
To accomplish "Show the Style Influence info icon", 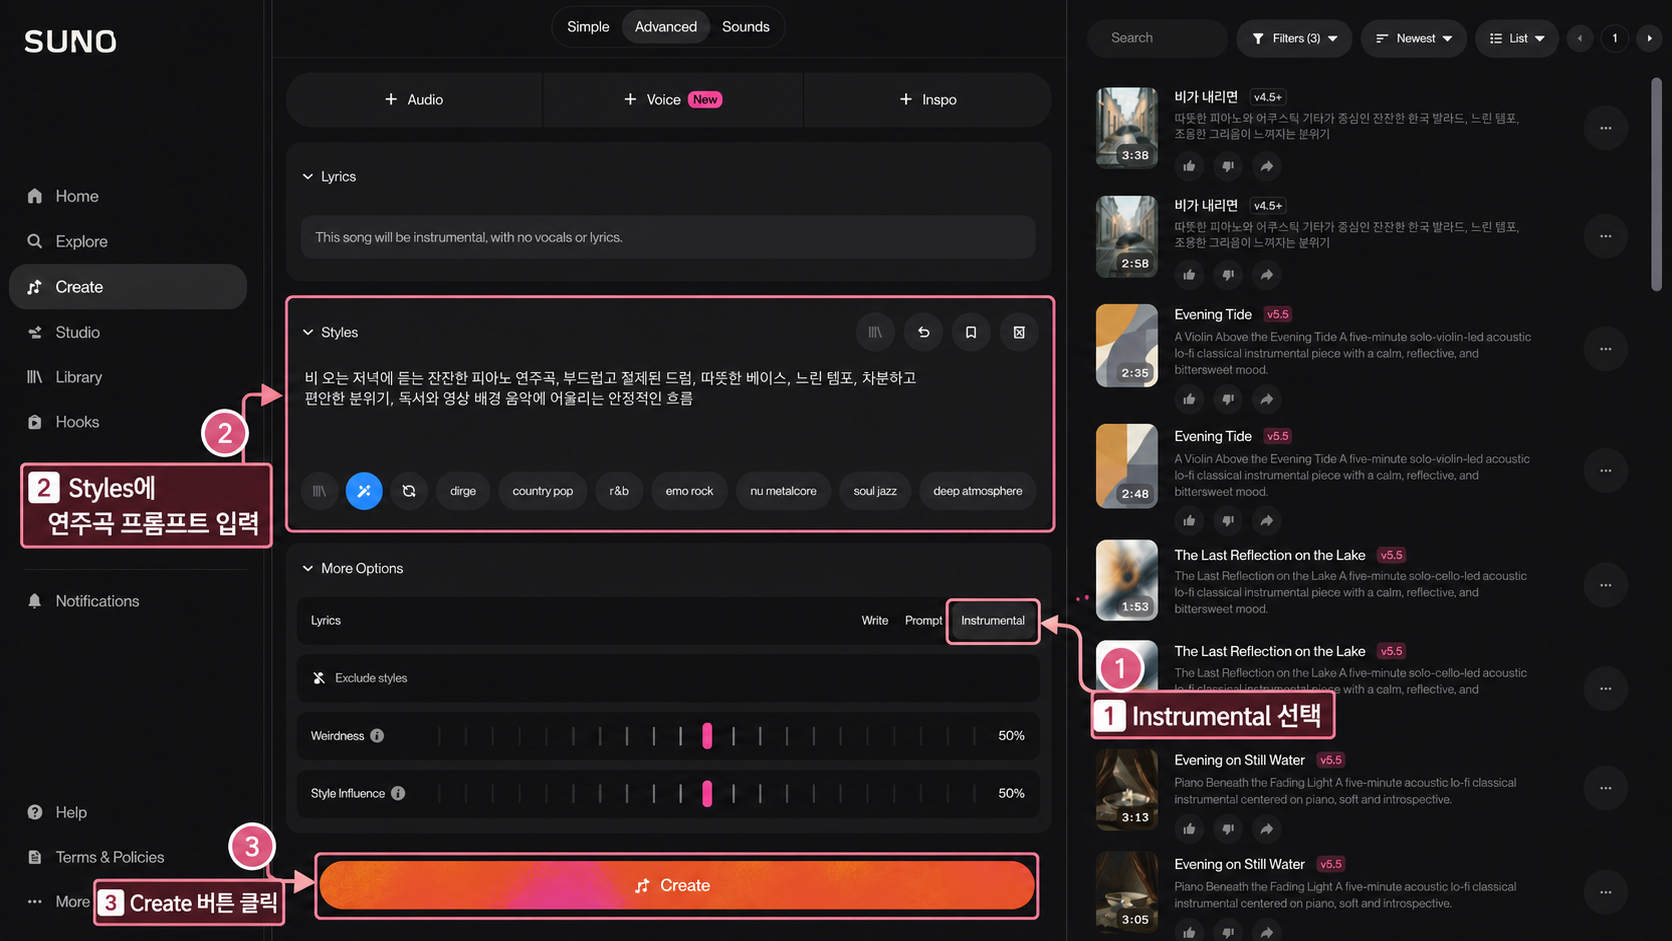I will click(x=398, y=793).
